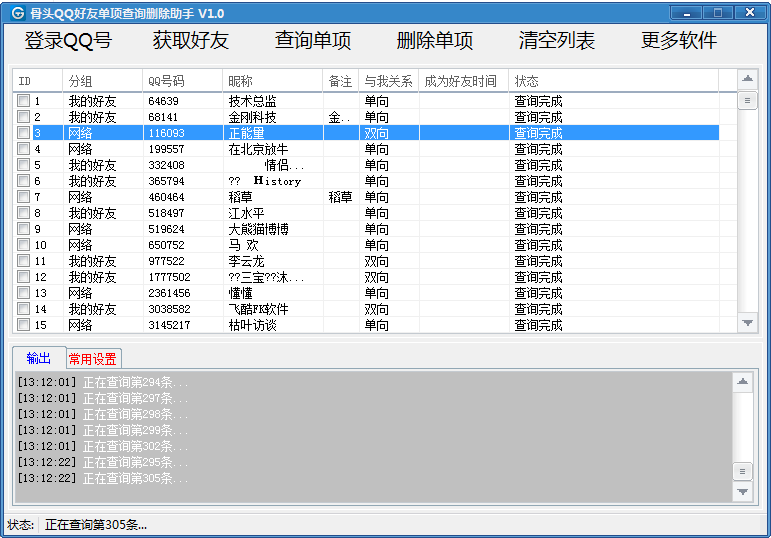Enable checkbox for row 11 李云龙
Viewport: 771px width, 538px height.
(23, 261)
